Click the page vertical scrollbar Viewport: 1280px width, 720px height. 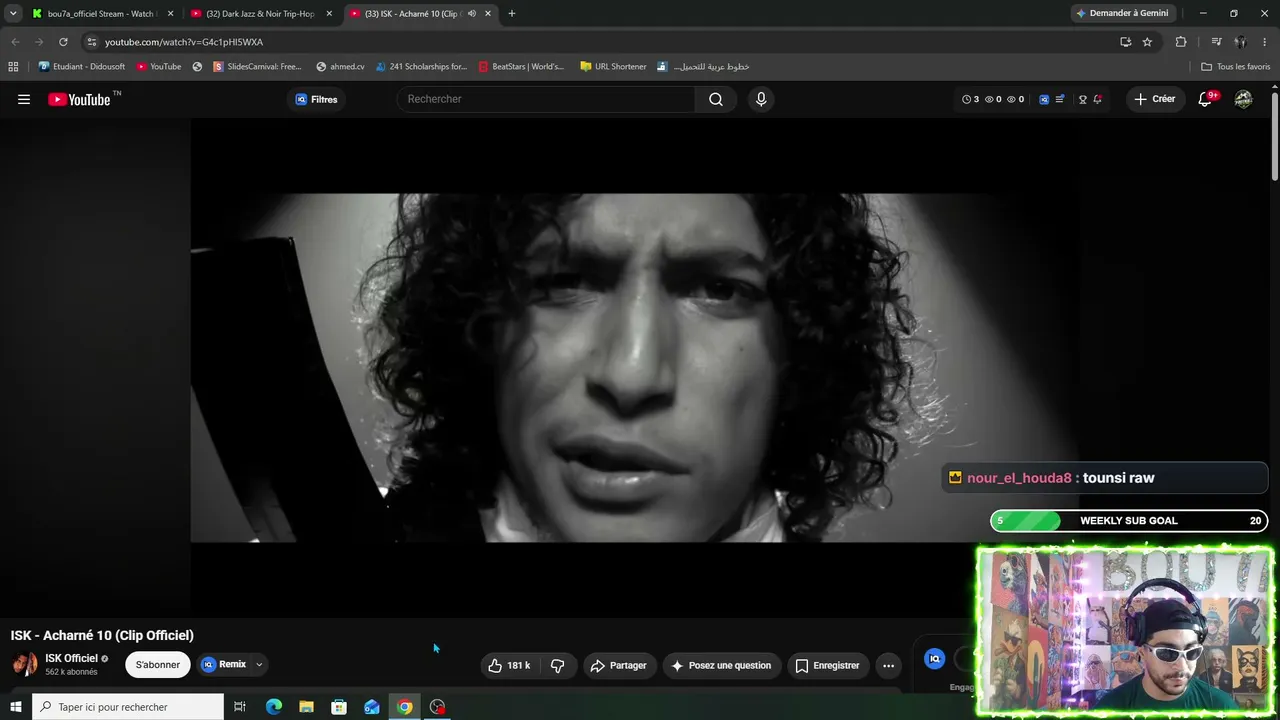coord(1274,138)
